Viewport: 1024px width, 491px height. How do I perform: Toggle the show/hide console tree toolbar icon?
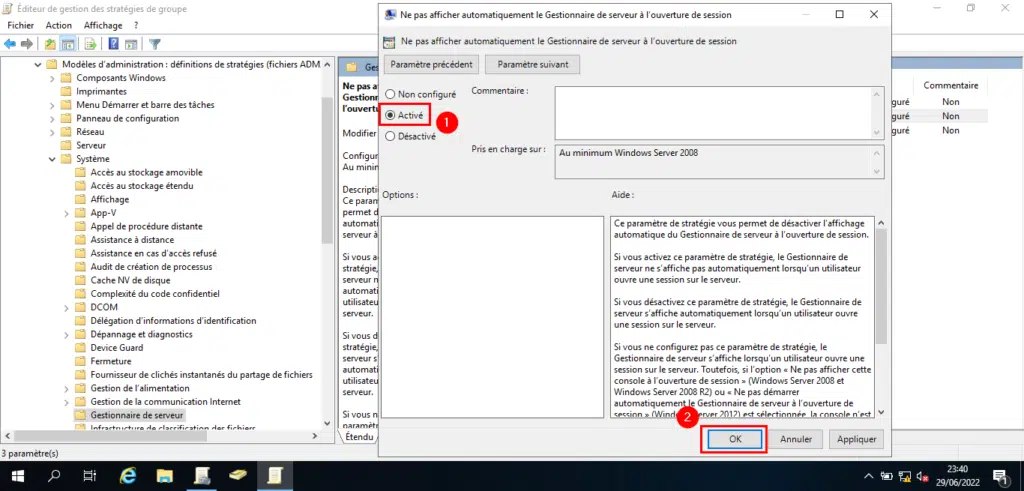click(x=67, y=44)
